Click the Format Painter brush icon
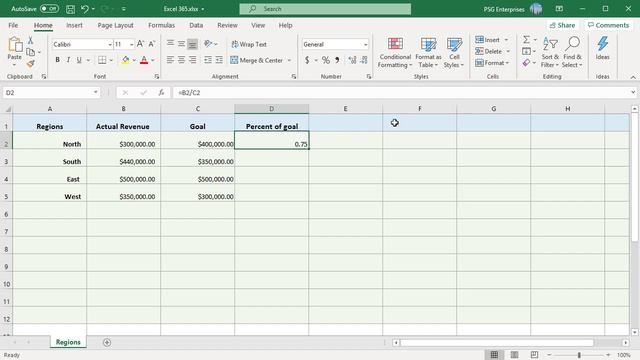Image resolution: width=640 pixels, height=360 pixels. pyautogui.click(x=30, y=64)
